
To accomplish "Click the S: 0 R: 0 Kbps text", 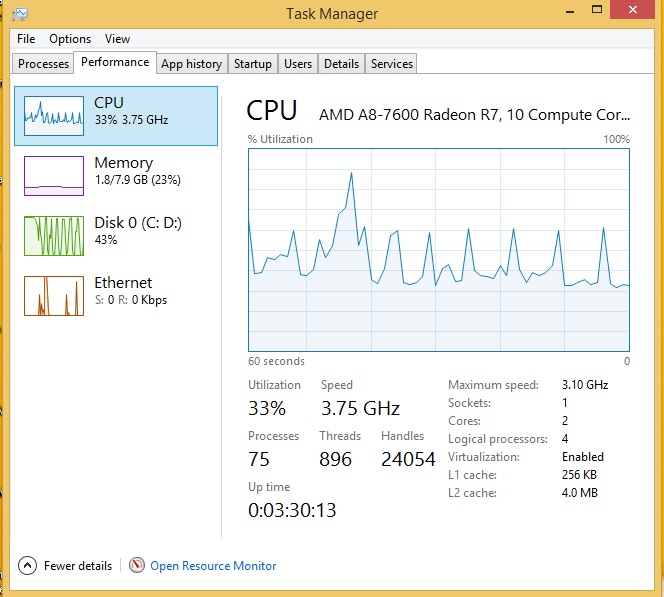I will (131, 300).
